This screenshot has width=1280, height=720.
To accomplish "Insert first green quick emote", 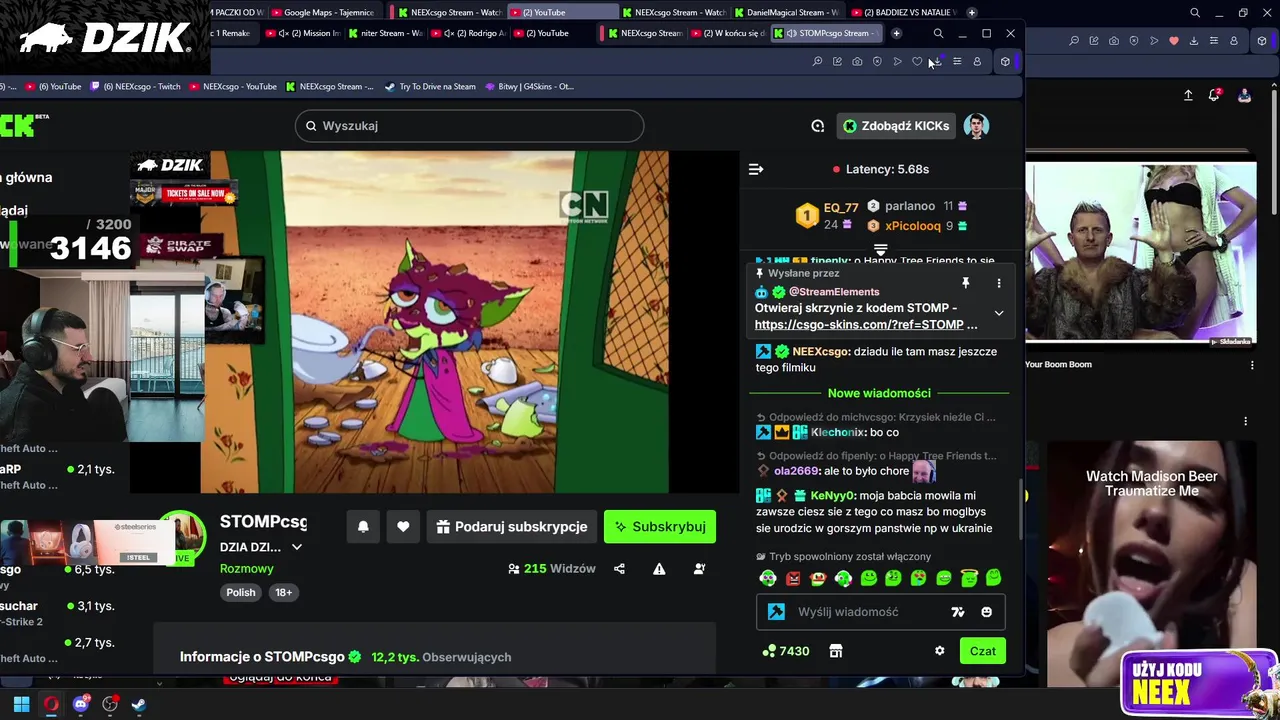I will [x=767, y=578].
